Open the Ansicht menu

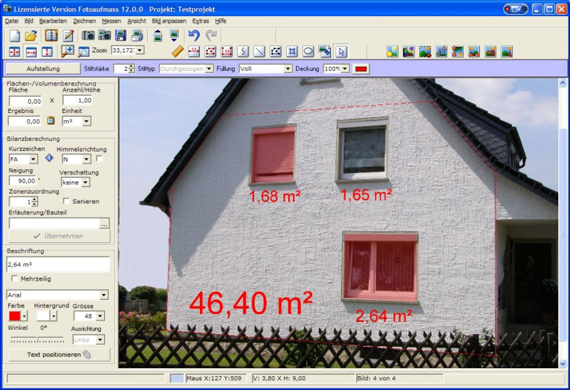[137, 21]
